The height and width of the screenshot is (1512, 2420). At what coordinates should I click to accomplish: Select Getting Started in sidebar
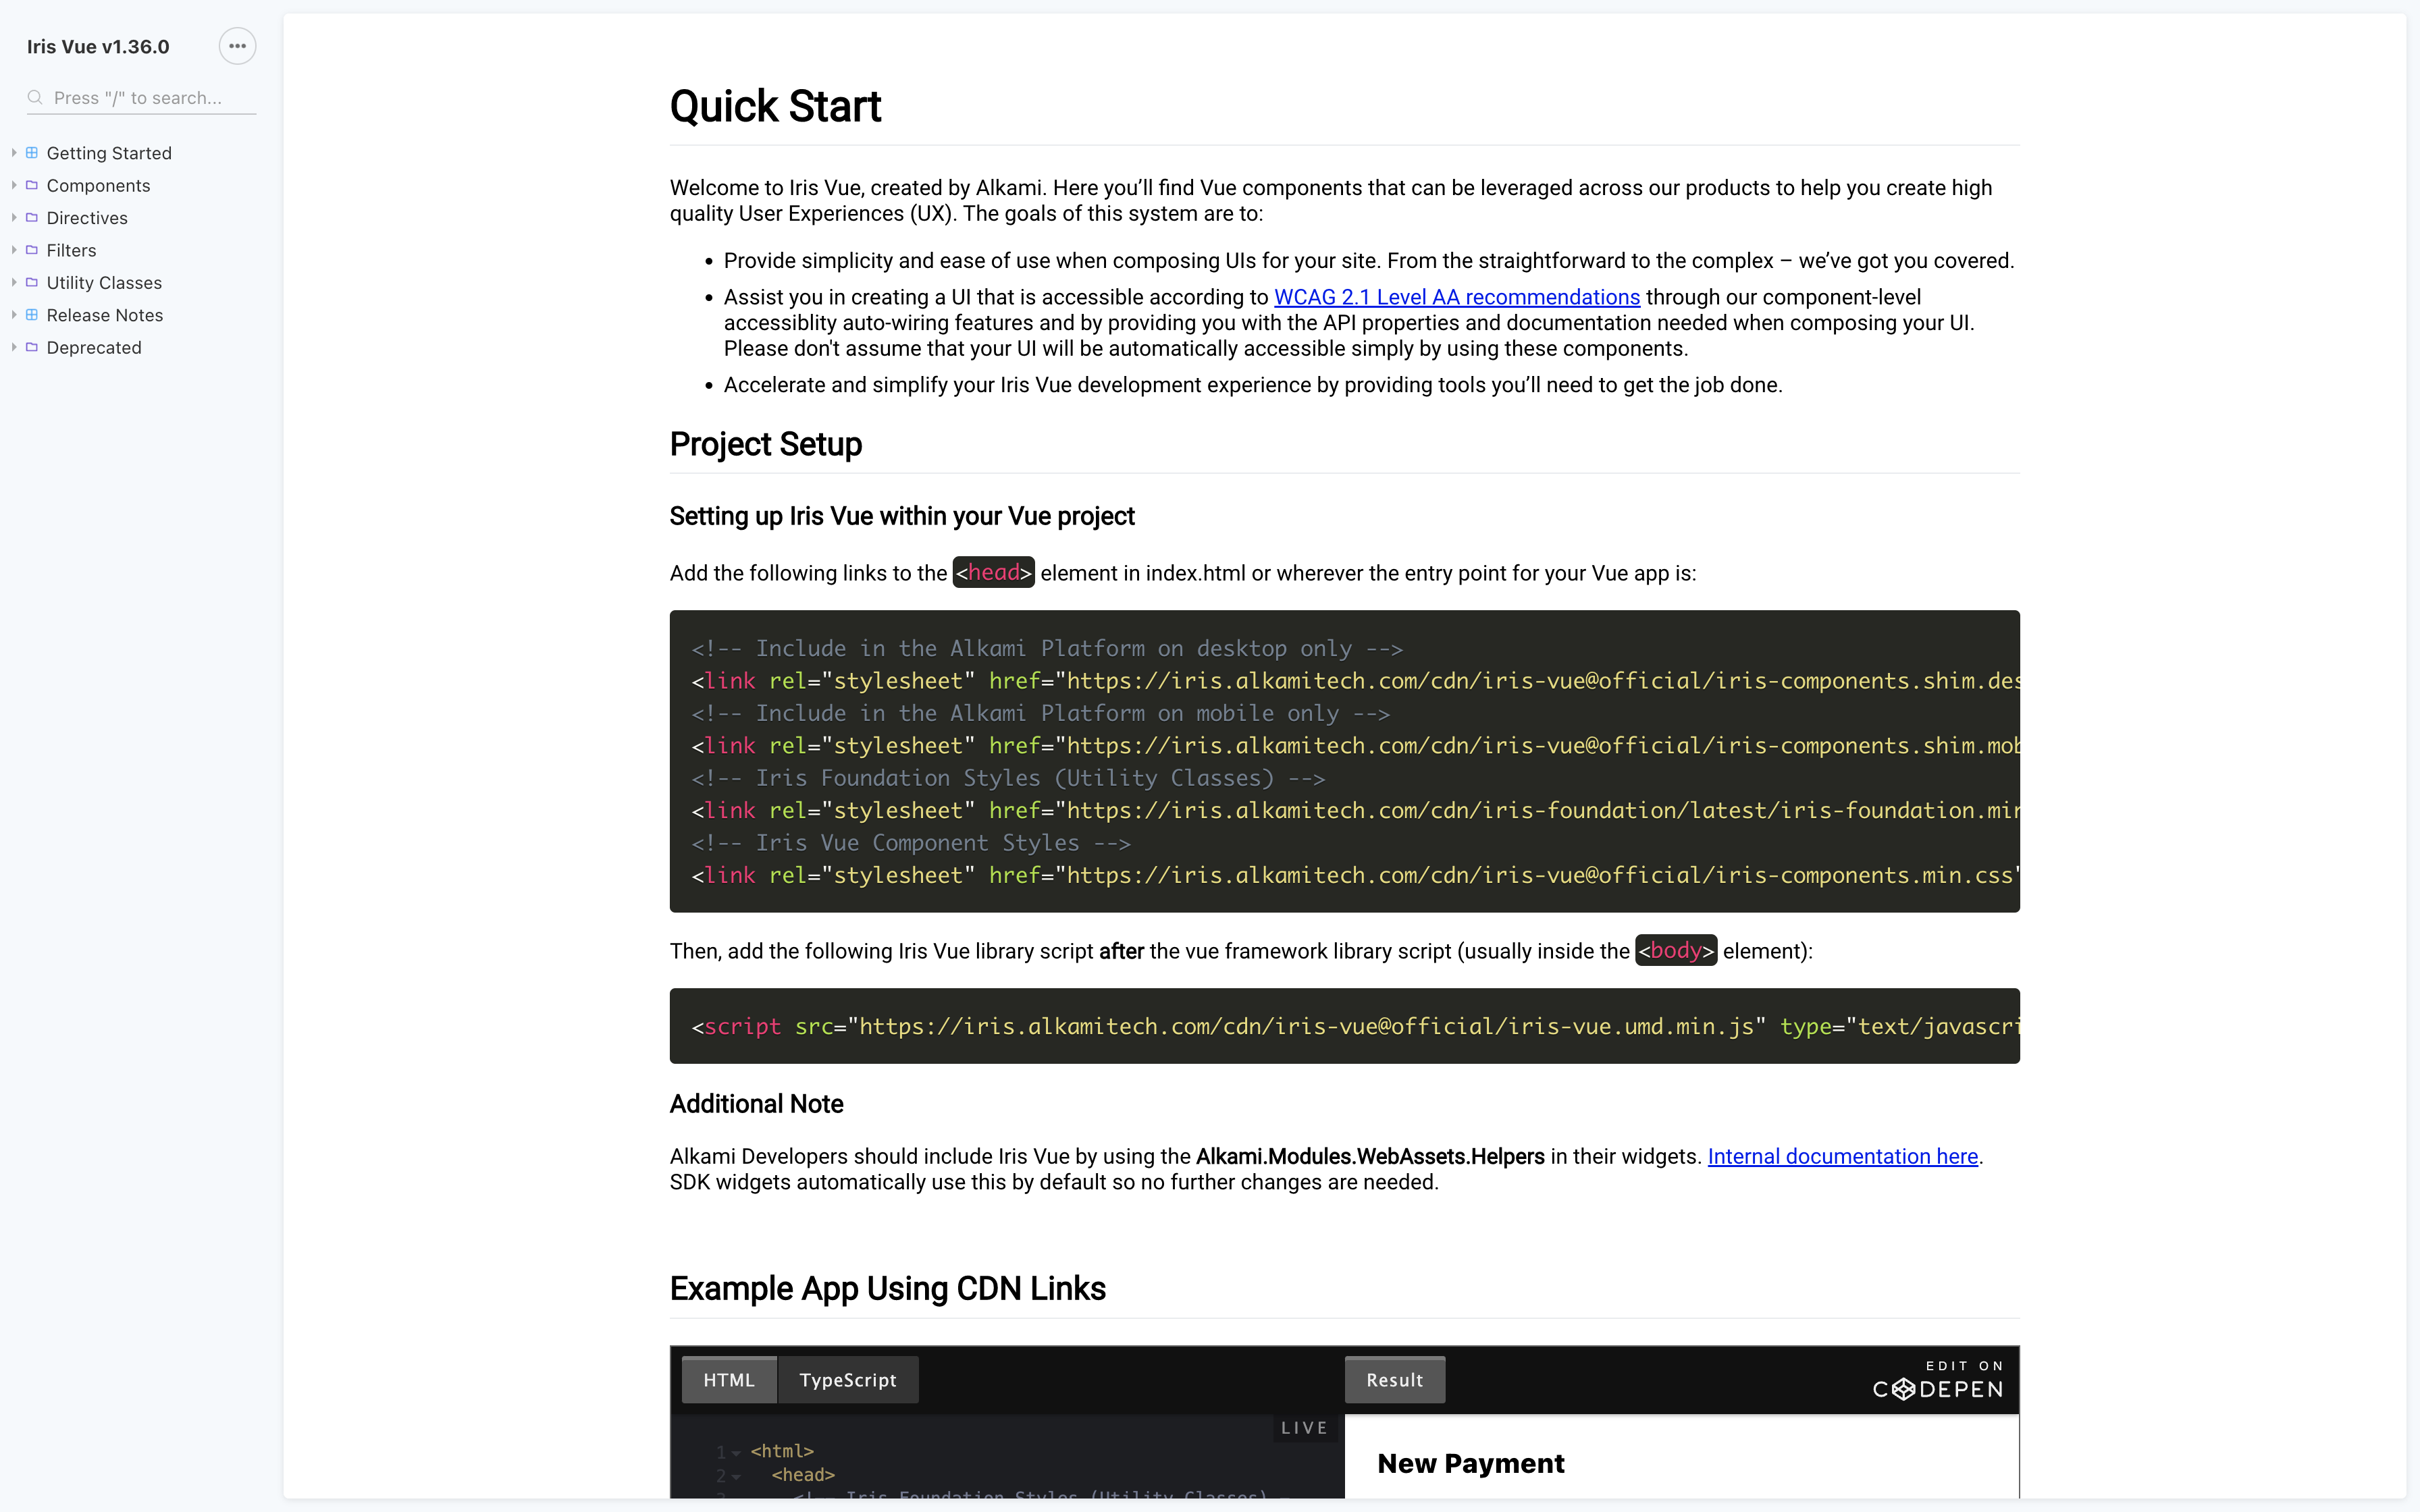(x=109, y=153)
